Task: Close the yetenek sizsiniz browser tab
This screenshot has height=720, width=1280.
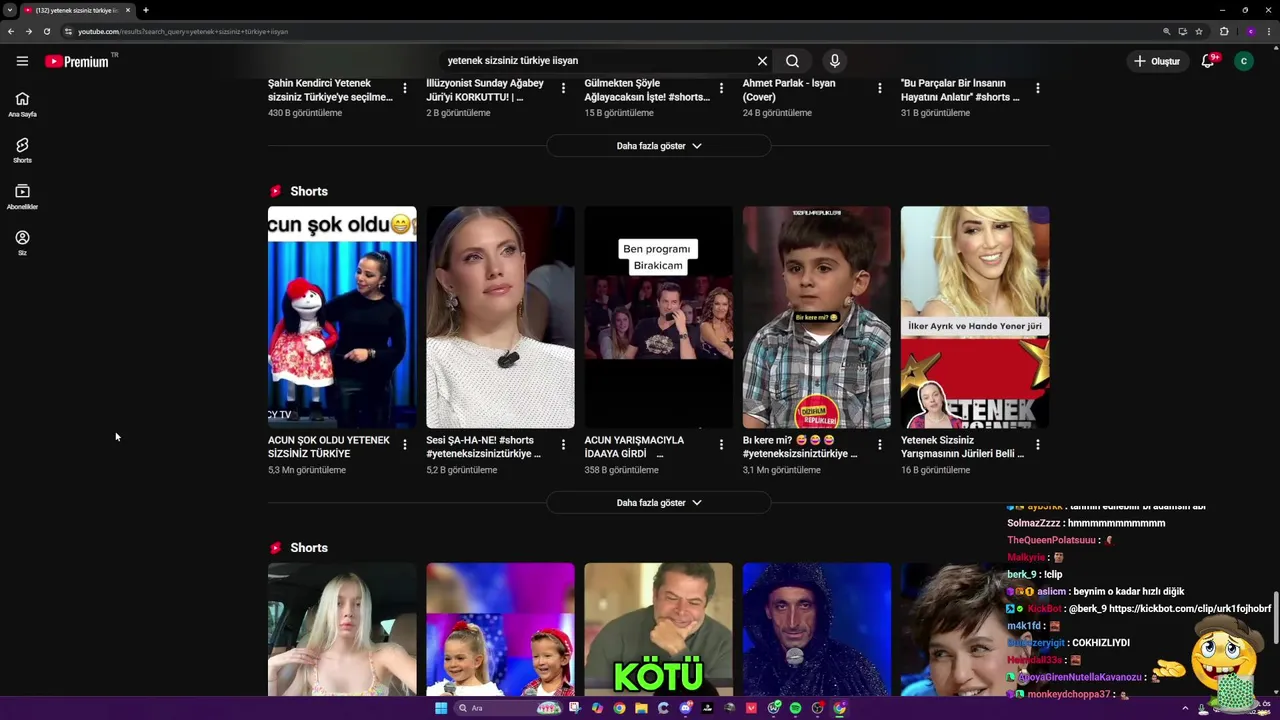Action: coord(127,10)
